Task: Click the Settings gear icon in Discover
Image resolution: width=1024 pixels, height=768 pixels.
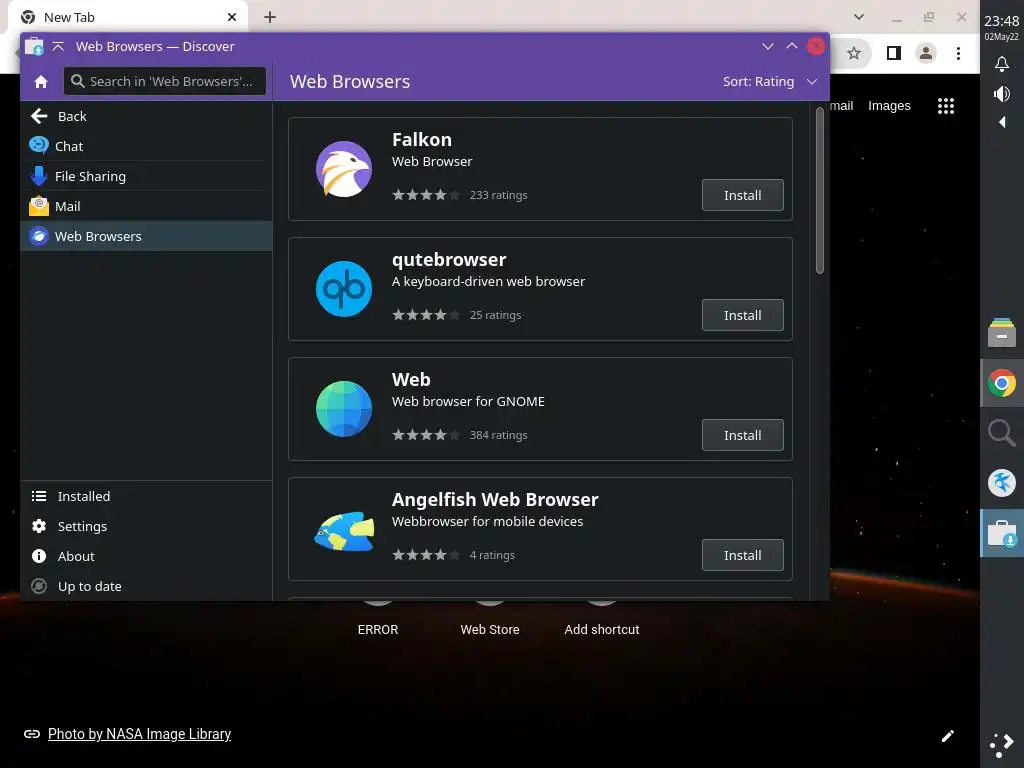Action: [39, 526]
